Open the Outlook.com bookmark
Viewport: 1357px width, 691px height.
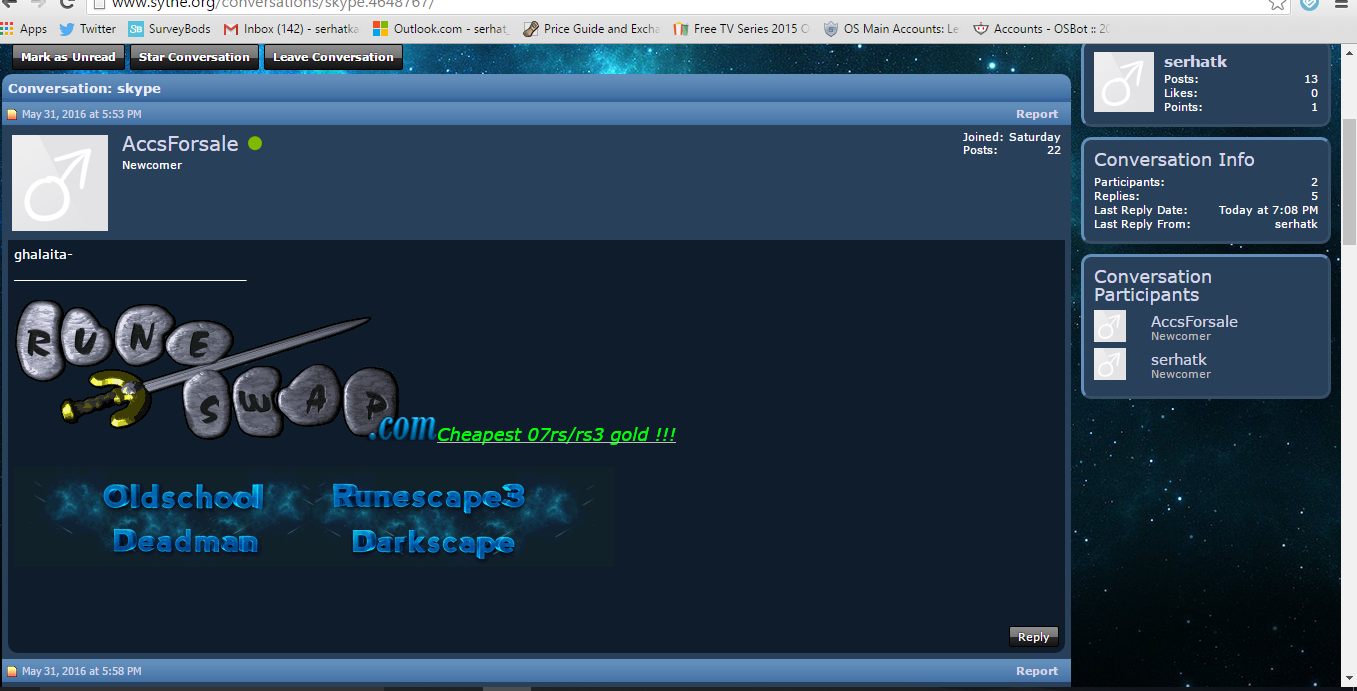tap(441, 29)
